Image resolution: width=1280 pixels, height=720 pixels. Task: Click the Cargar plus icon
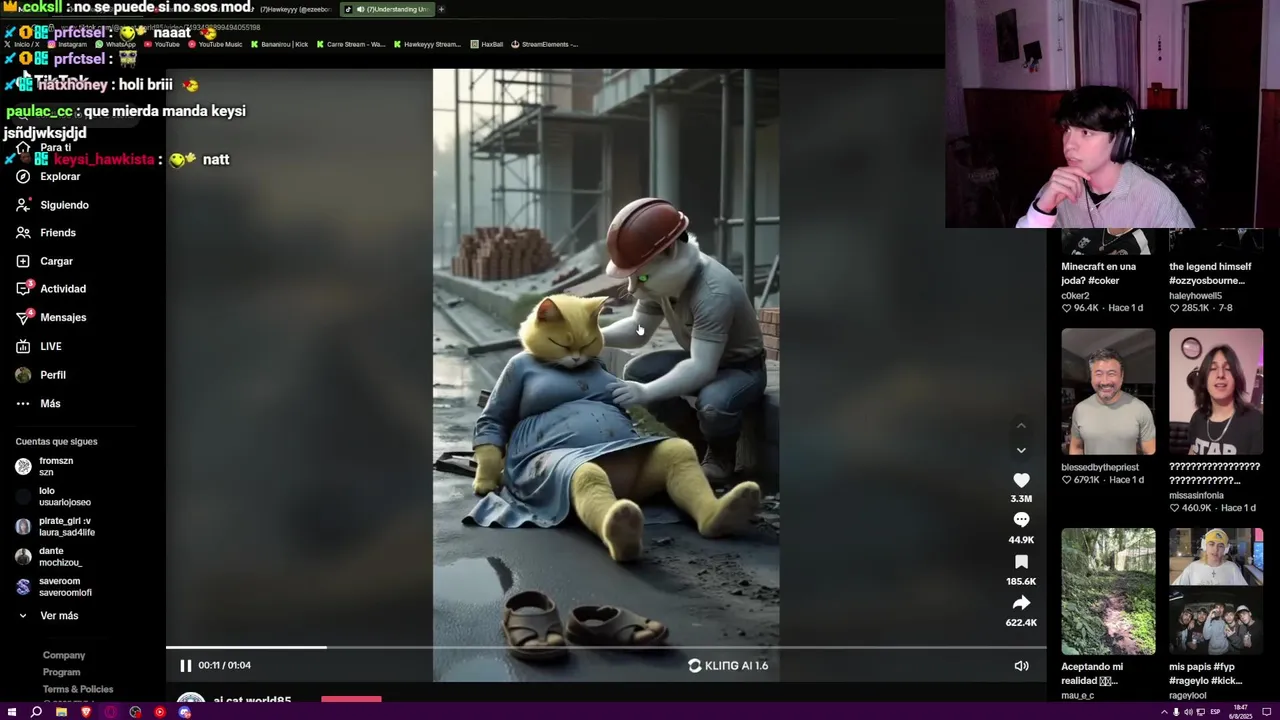[x=23, y=261]
